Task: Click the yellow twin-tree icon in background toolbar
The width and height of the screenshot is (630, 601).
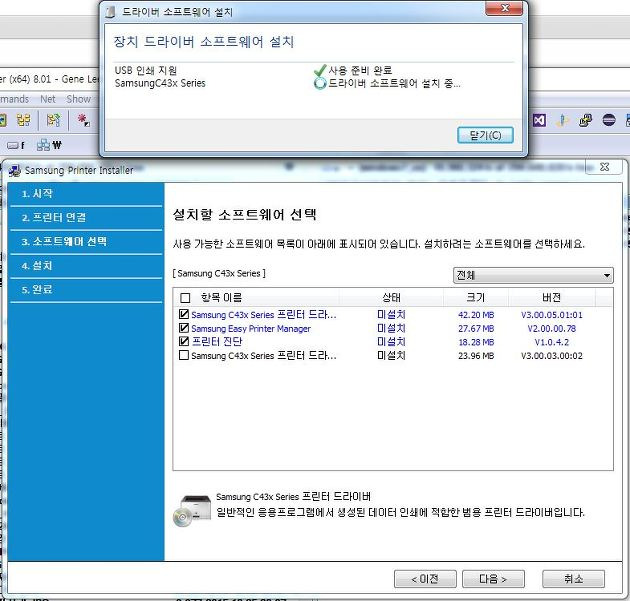Action: [x=23, y=120]
